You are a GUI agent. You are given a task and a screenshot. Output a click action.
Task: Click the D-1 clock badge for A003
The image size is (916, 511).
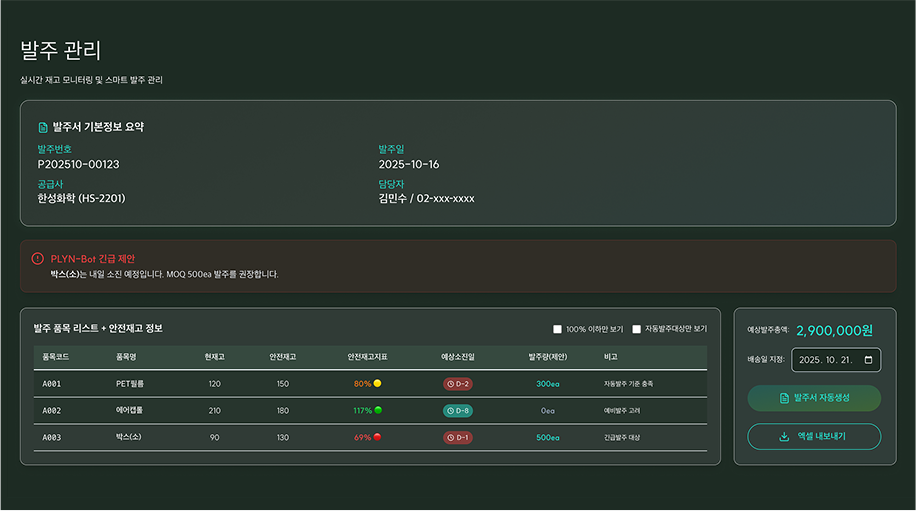[459, 438]
